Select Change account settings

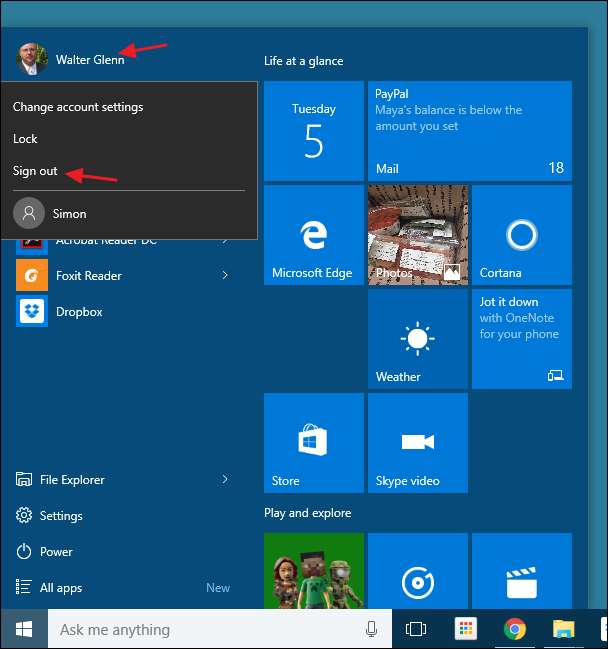[x=78, y=107]
